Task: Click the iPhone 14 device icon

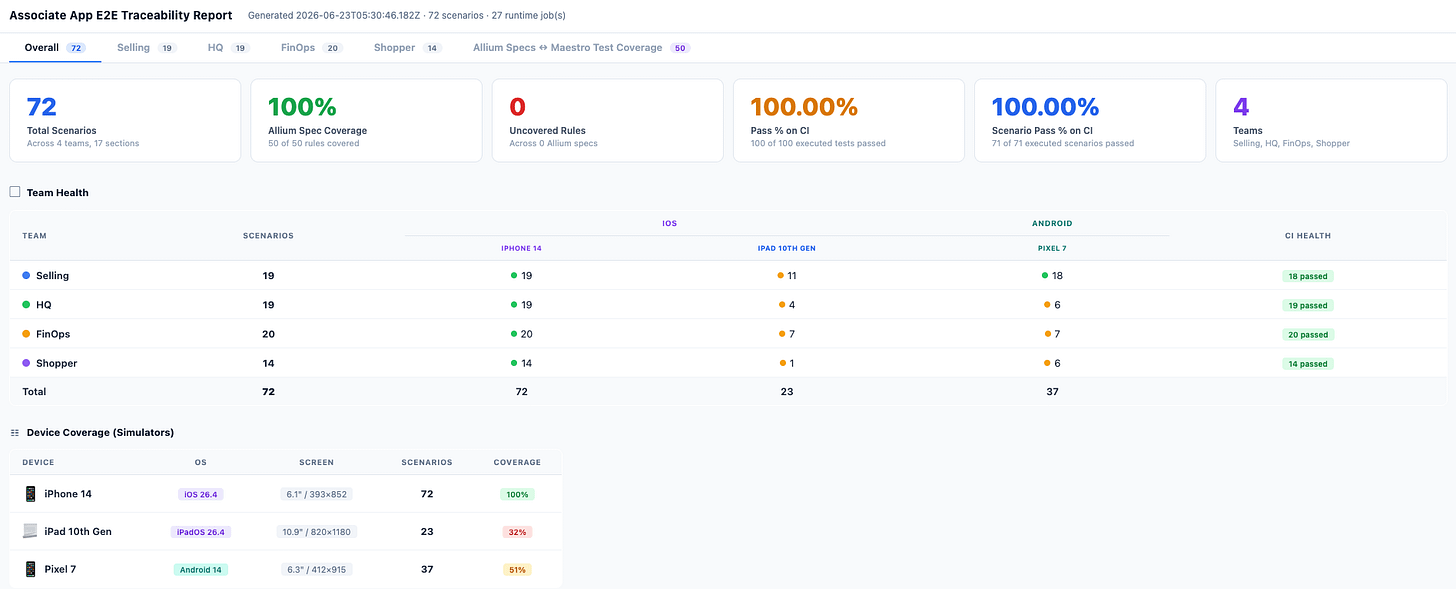Action: point(30,494)
